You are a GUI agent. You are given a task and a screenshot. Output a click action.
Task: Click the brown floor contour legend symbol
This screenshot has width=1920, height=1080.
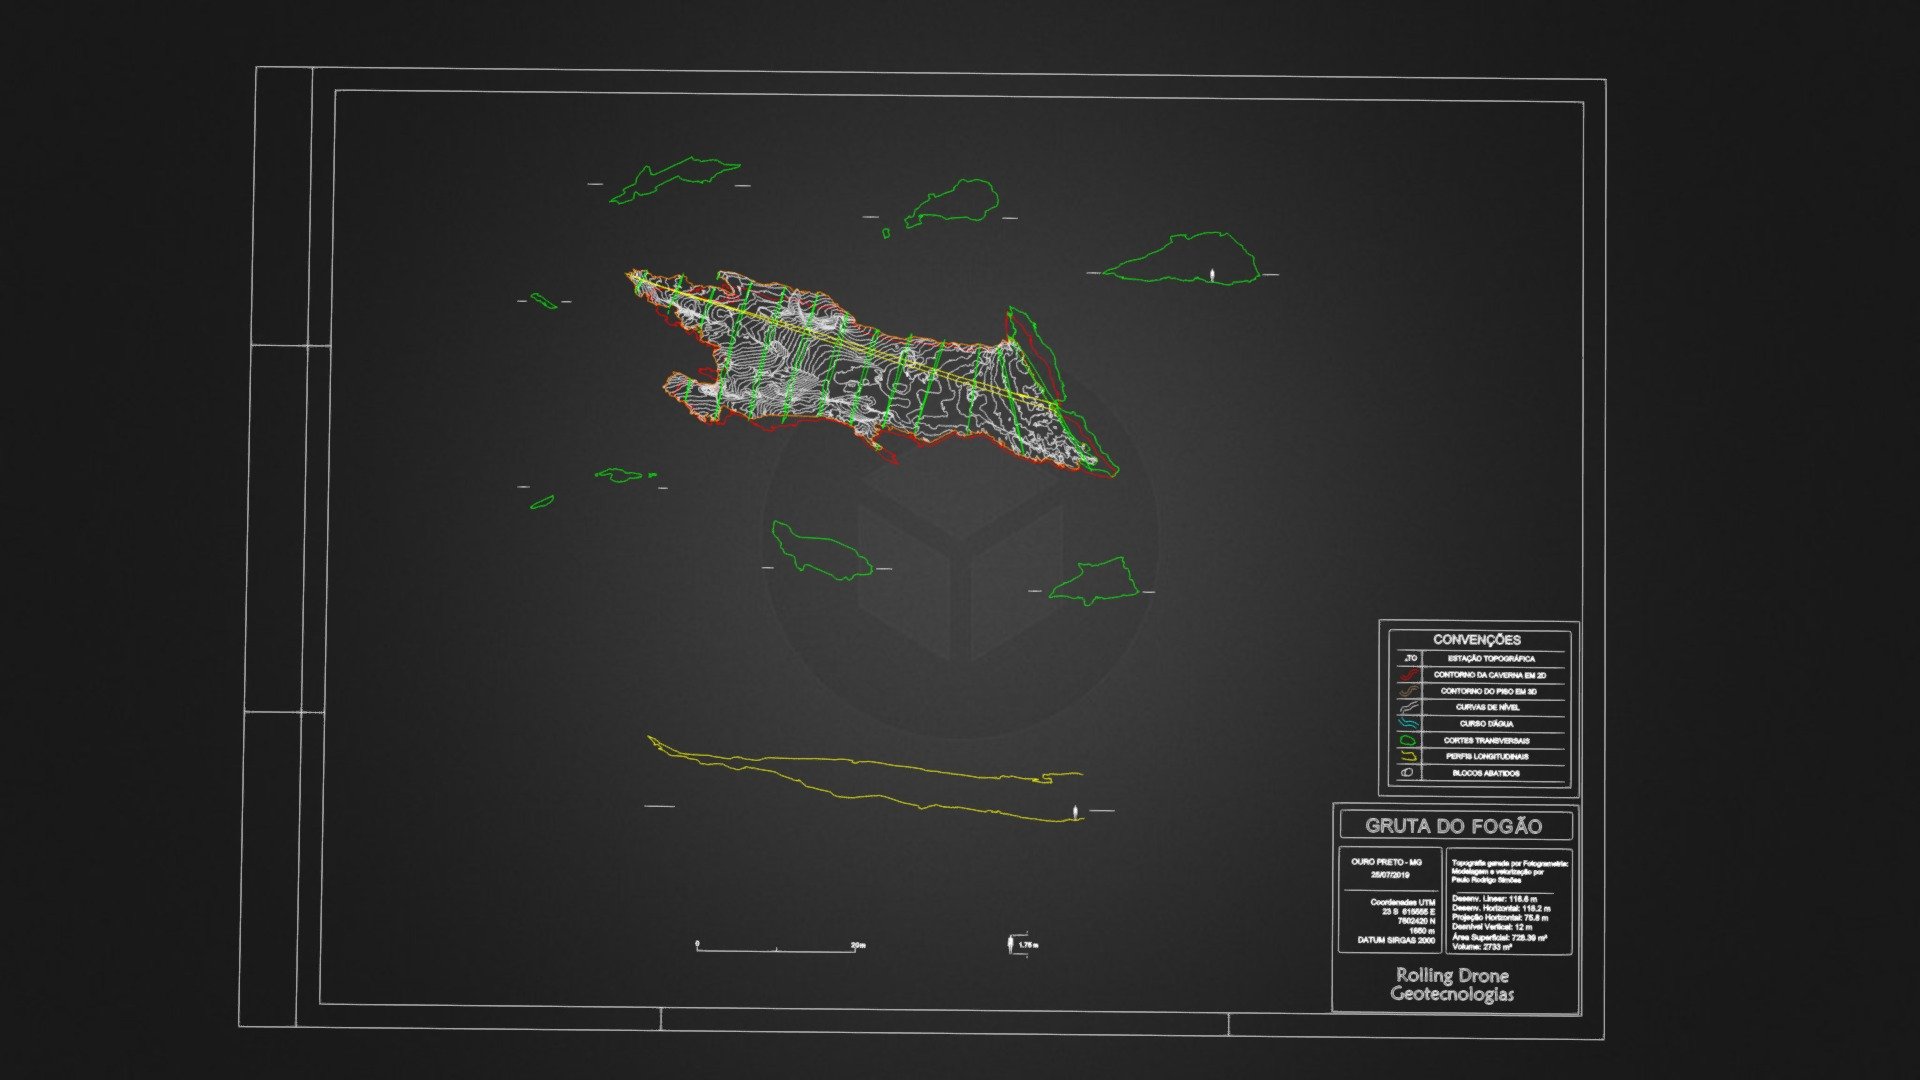[x=1409, y=690]
